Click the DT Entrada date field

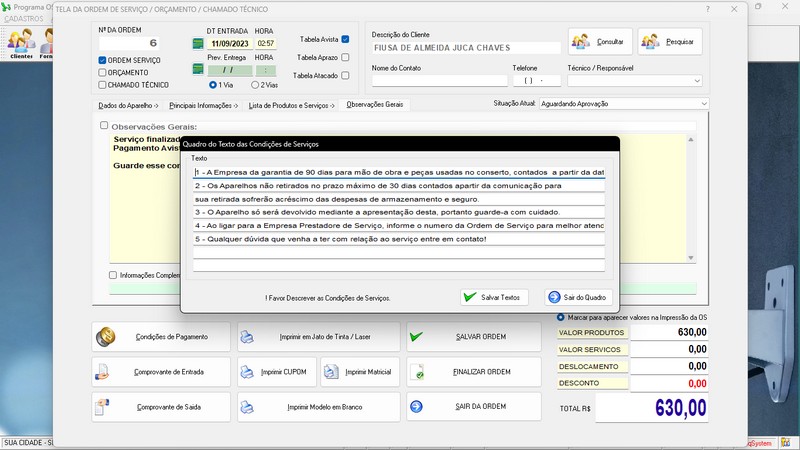pyautogui.click(x=230, y=44)
